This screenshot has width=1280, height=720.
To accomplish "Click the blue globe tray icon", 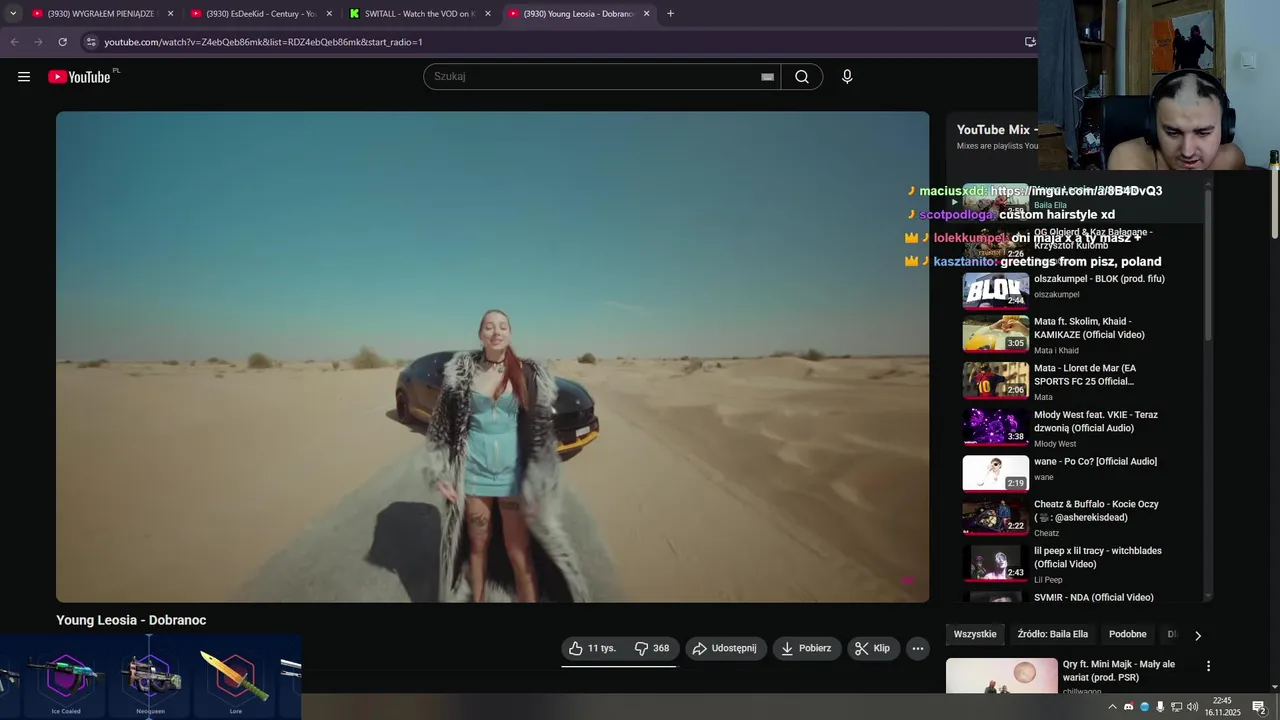I will [x=1145, y=707].
